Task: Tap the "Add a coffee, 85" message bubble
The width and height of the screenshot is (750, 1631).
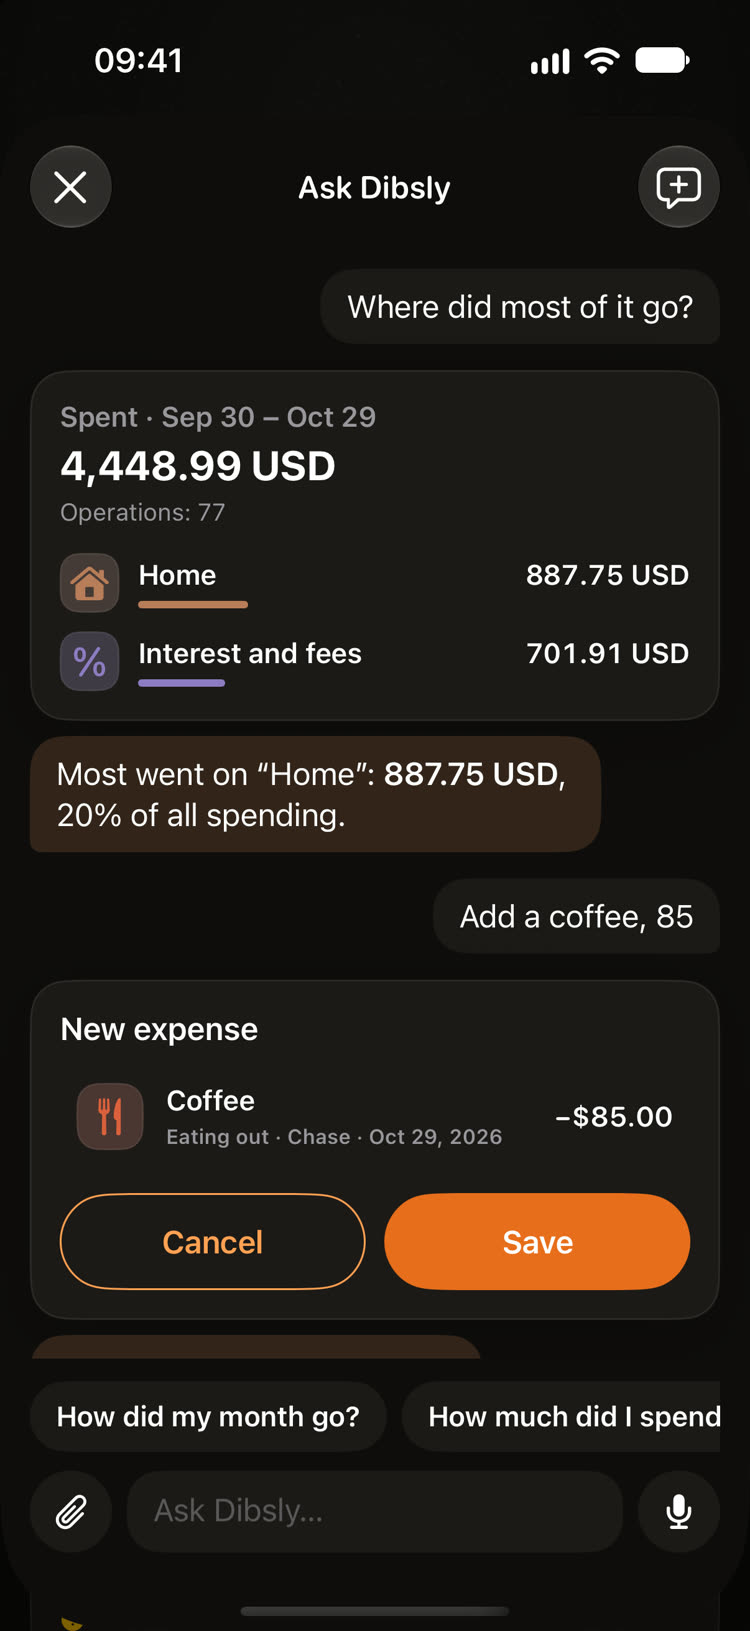Action: pos(576,916)
